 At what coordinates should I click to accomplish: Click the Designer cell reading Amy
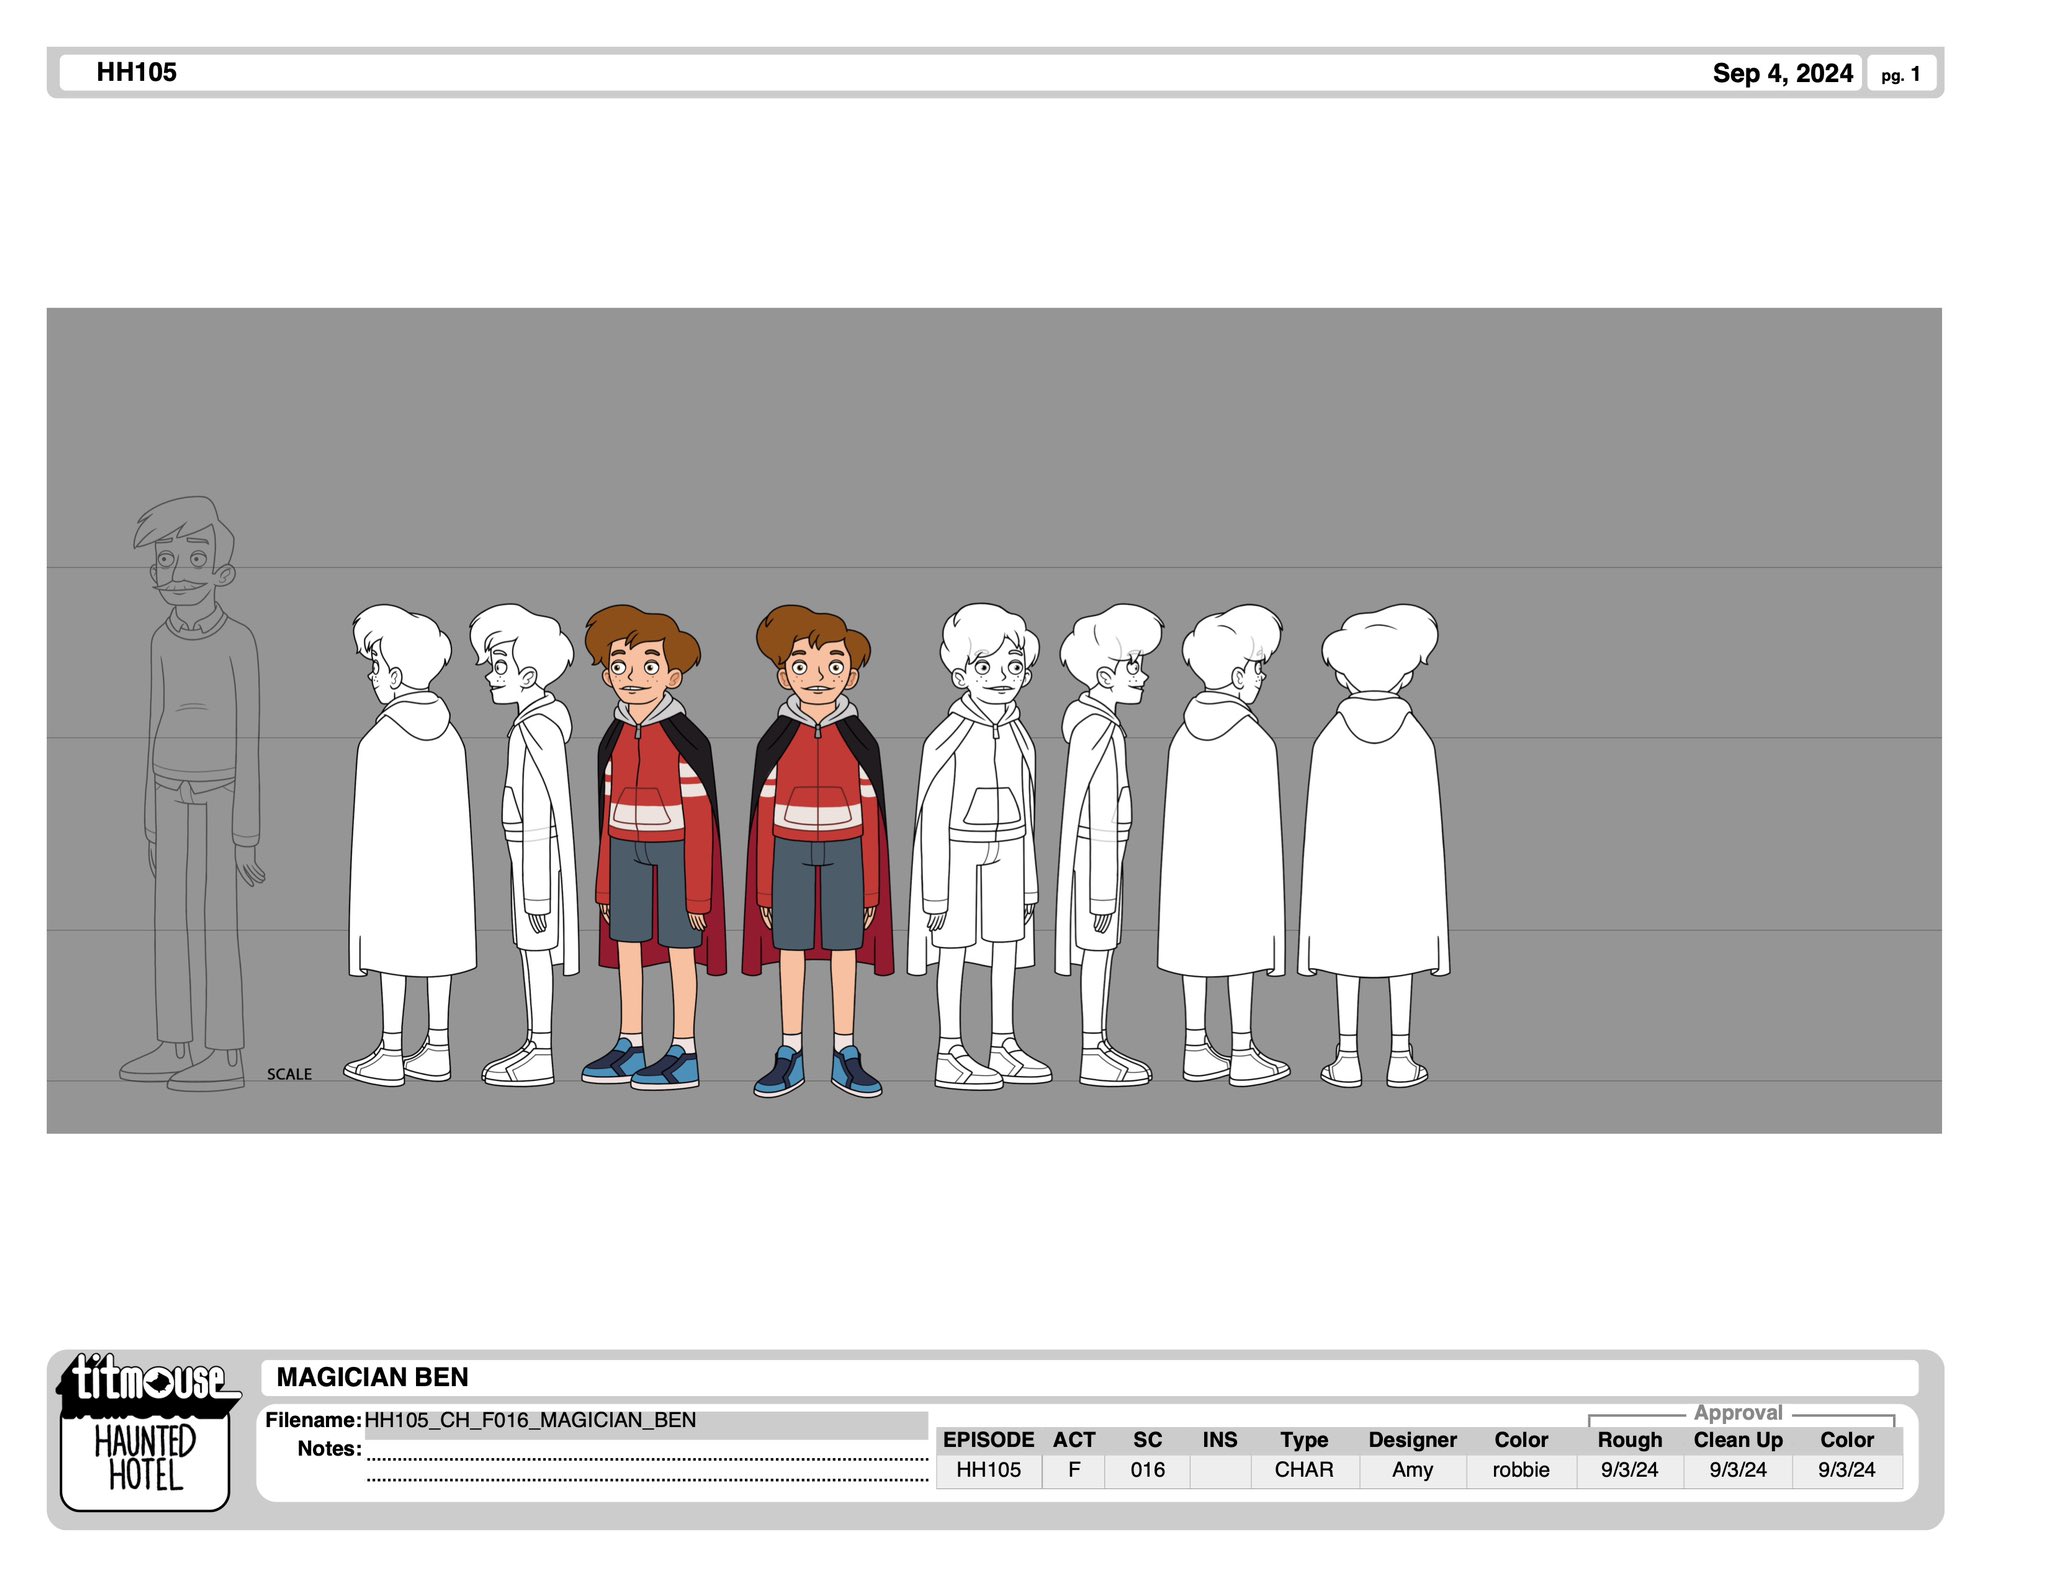point(1412,1470)
